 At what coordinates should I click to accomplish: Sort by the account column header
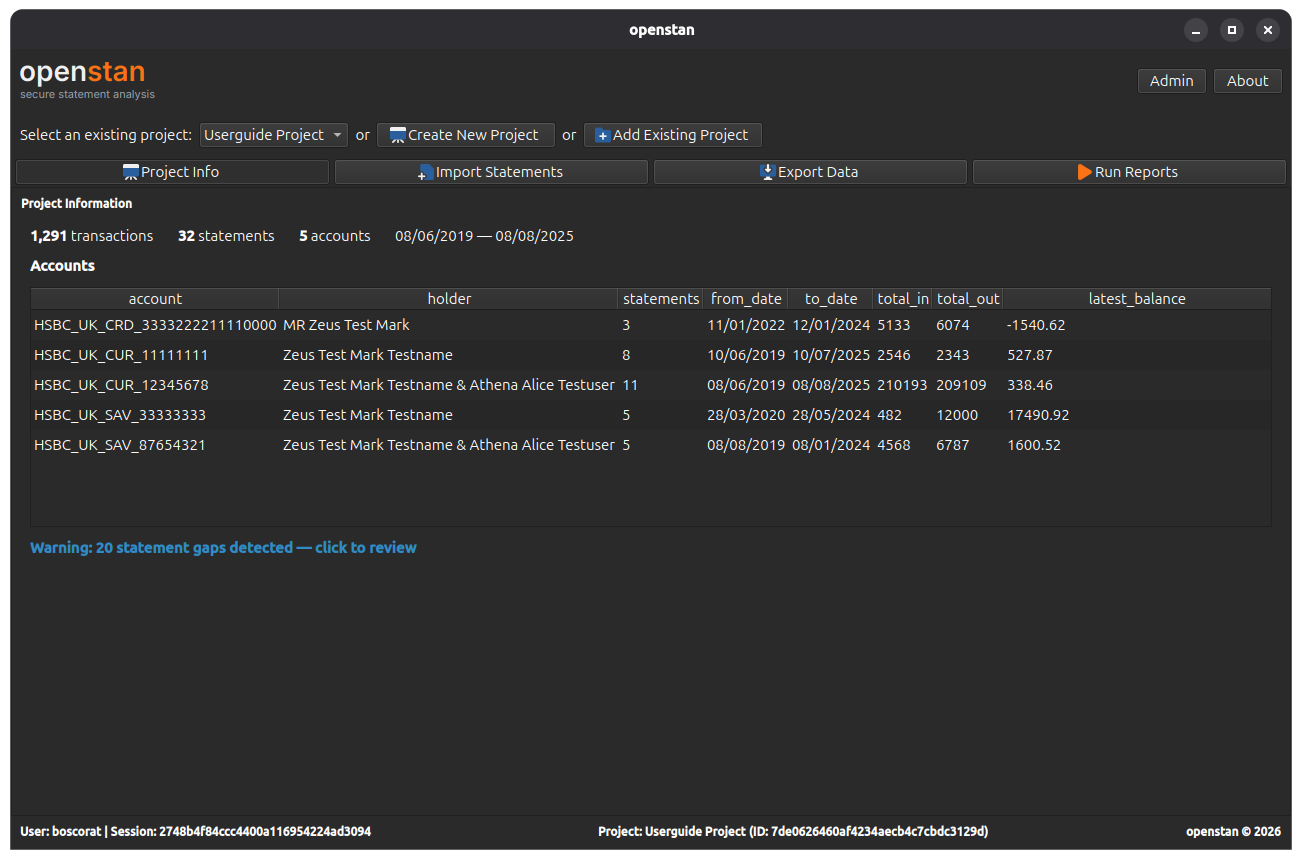[155, 299]
